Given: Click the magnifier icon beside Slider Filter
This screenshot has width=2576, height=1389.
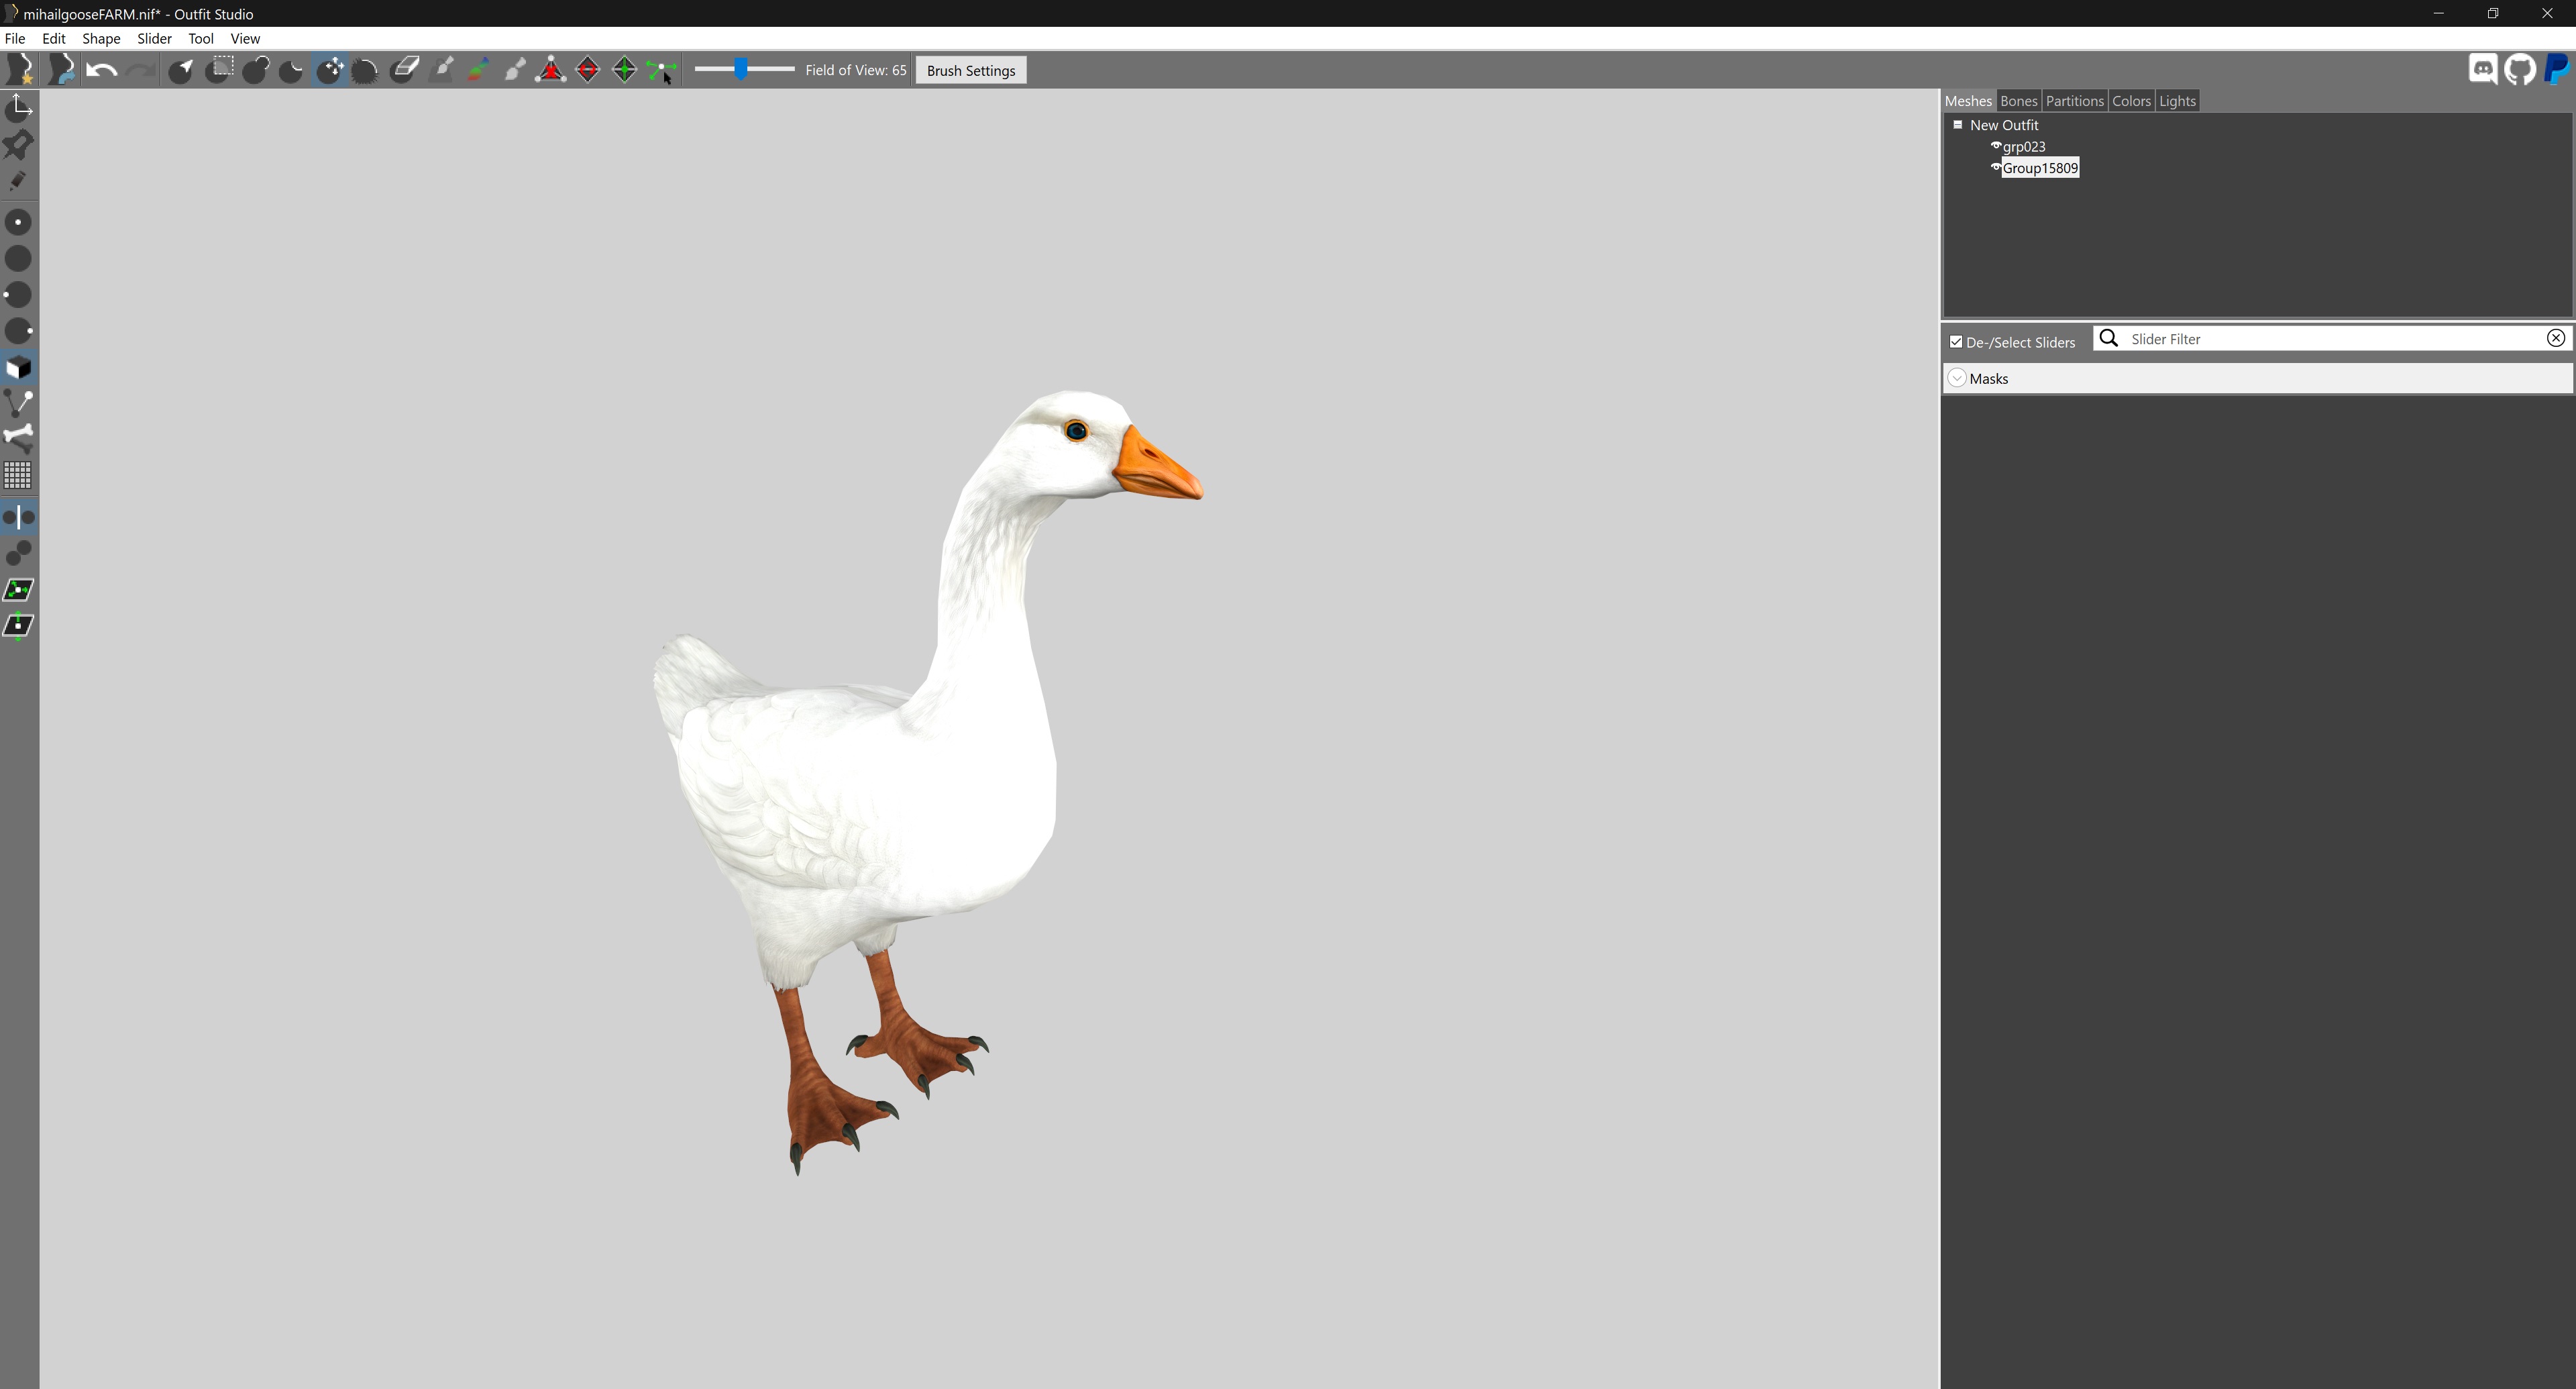Looking at the screenshot, I should pos(2108,338).
